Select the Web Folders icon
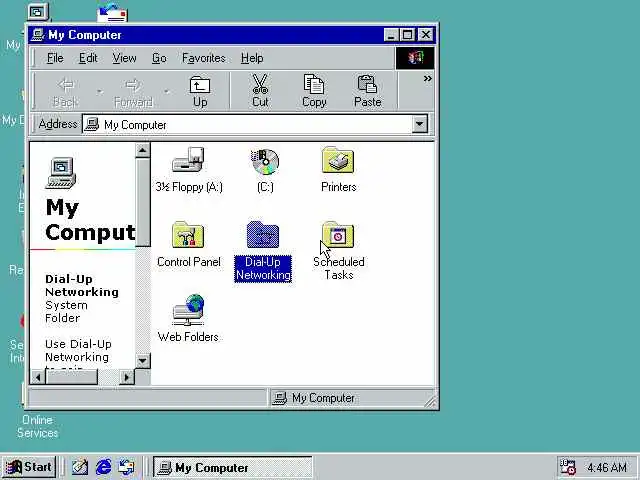 pos(188,310)
